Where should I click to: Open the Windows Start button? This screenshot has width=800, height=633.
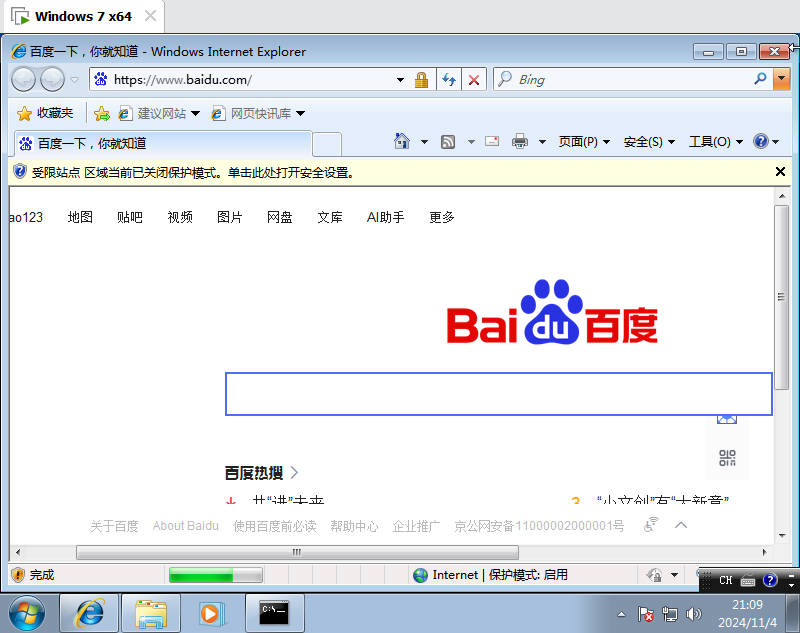click(x=27, y=613)
